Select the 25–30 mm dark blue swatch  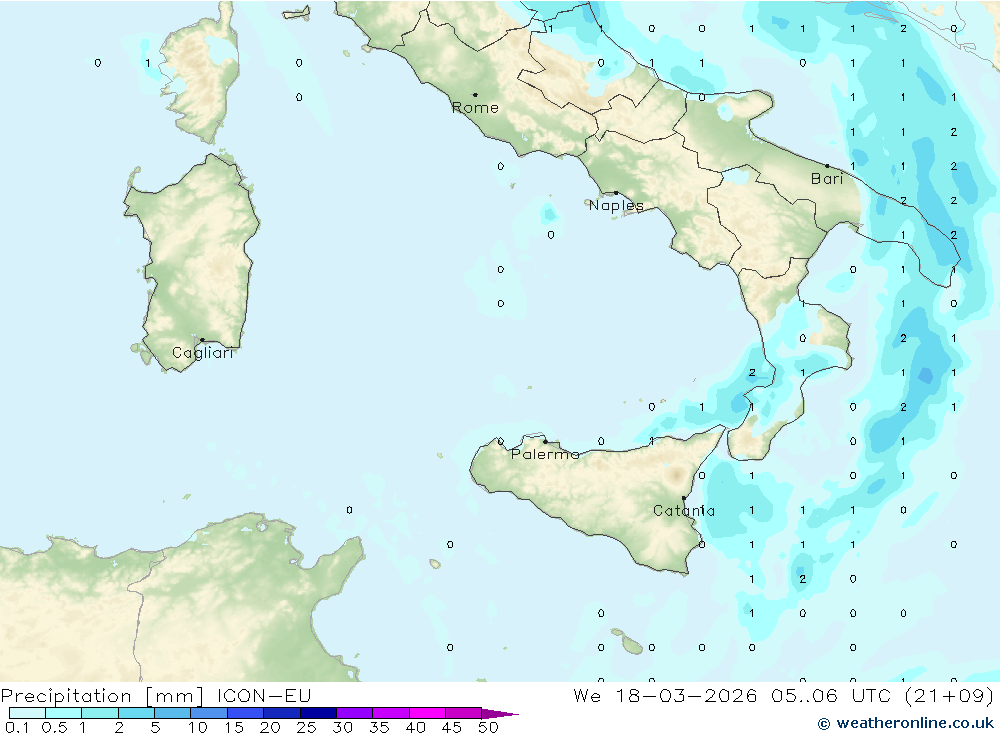[318, 713]
